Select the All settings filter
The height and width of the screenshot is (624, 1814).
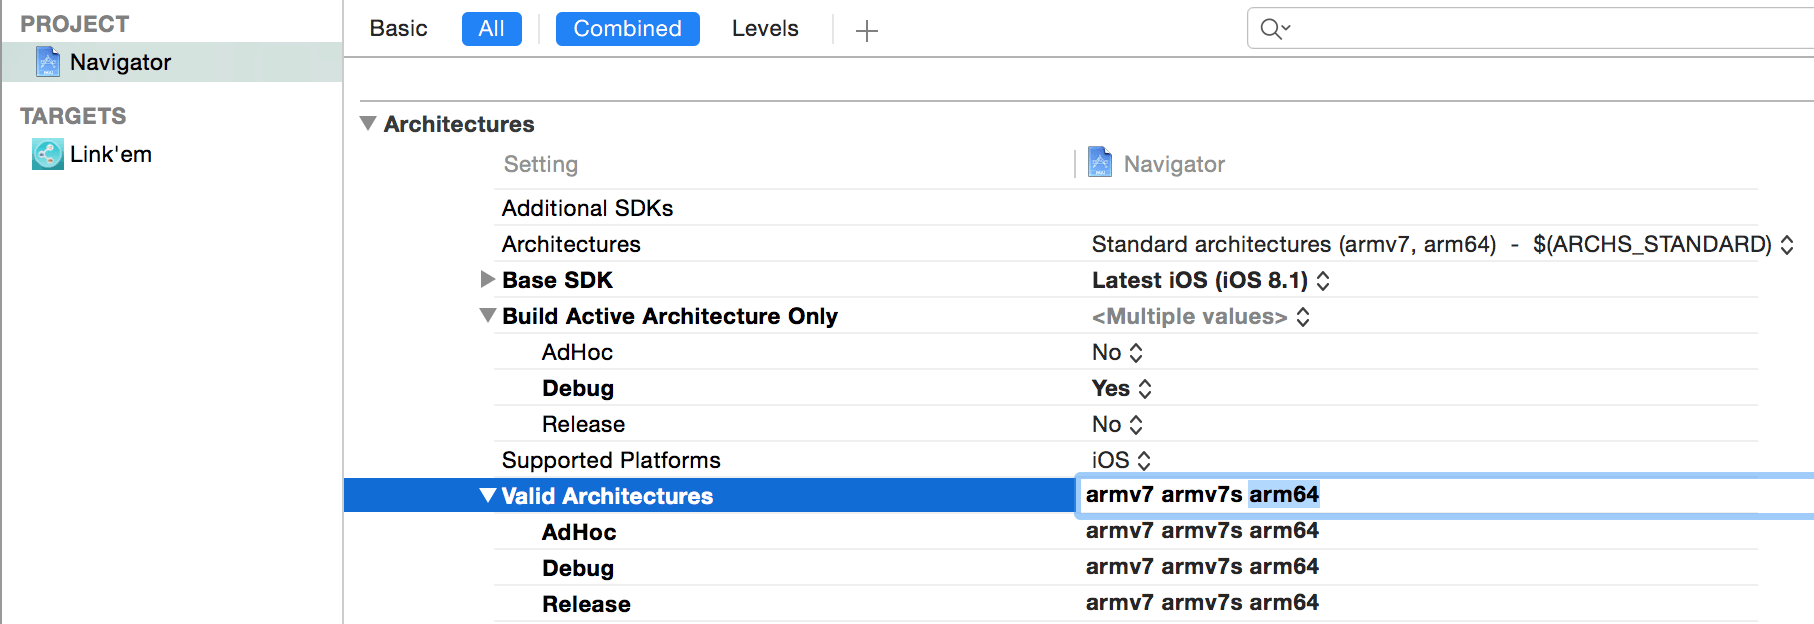(491, 29)
